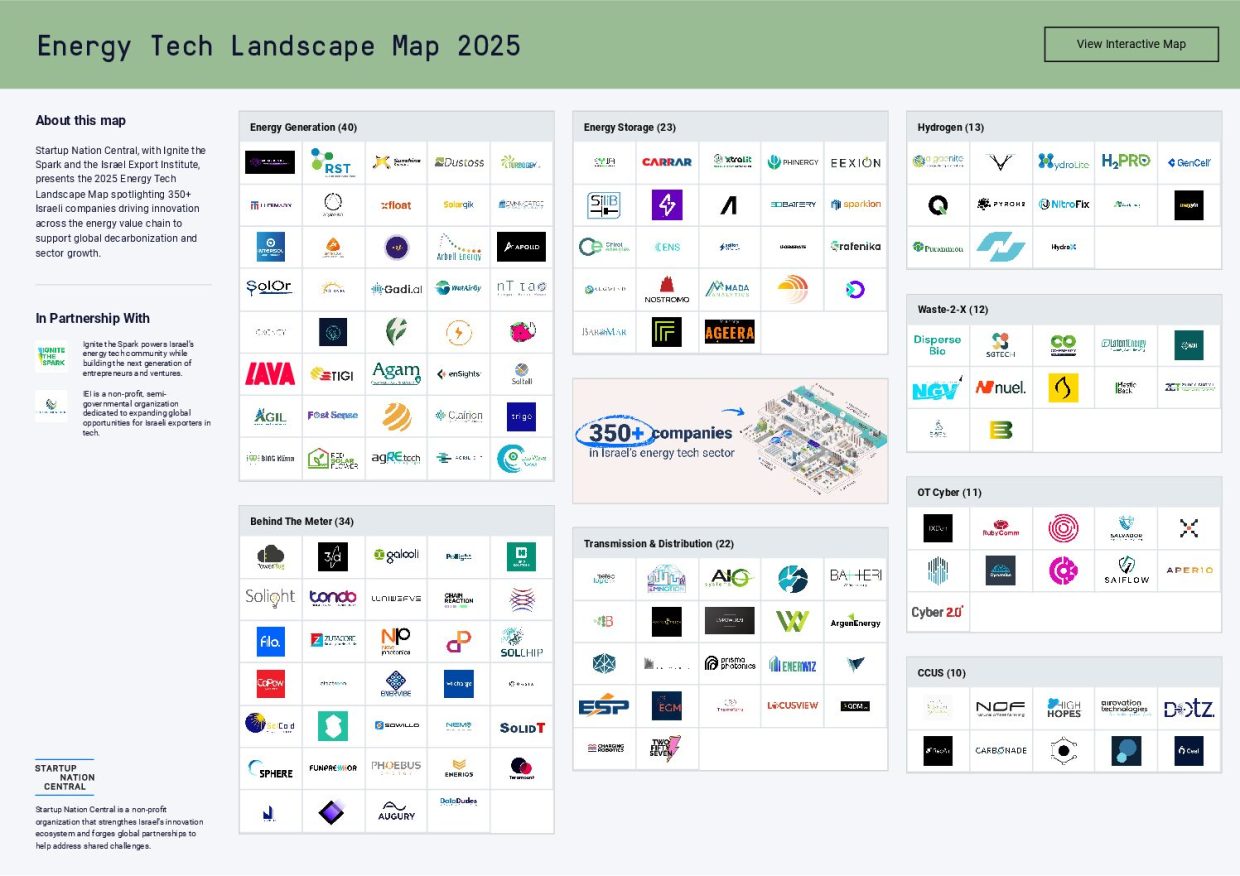Open the Cyber 2.0 logo
The height and width of the screenshot is (876, 1240).
[x=937, y=612]
